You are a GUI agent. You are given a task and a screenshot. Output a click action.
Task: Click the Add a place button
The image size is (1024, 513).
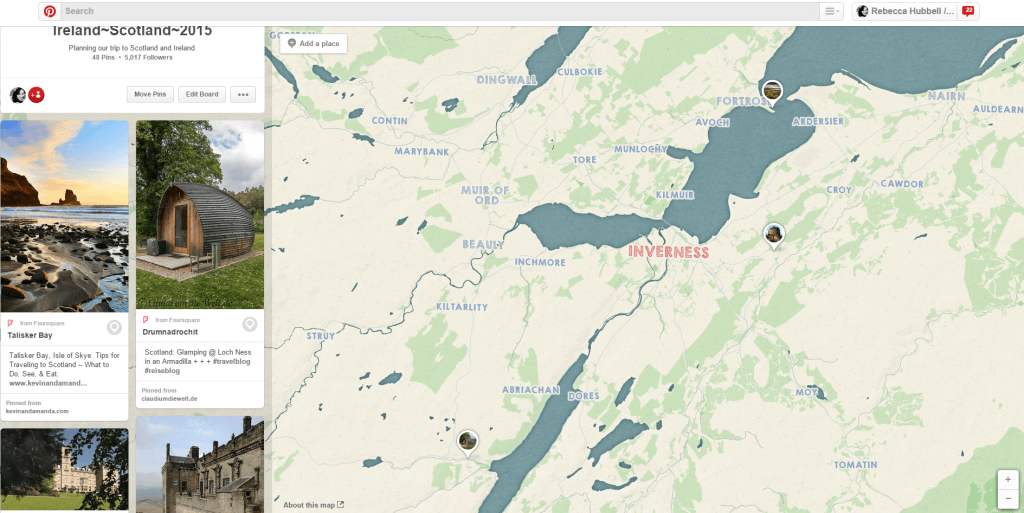[x=313, y=44]
